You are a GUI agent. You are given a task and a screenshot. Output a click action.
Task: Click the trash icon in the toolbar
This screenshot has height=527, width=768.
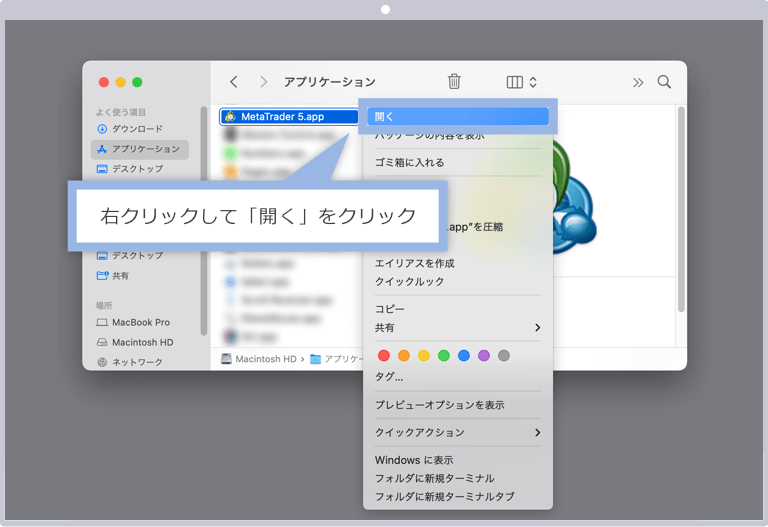(454, 81)
